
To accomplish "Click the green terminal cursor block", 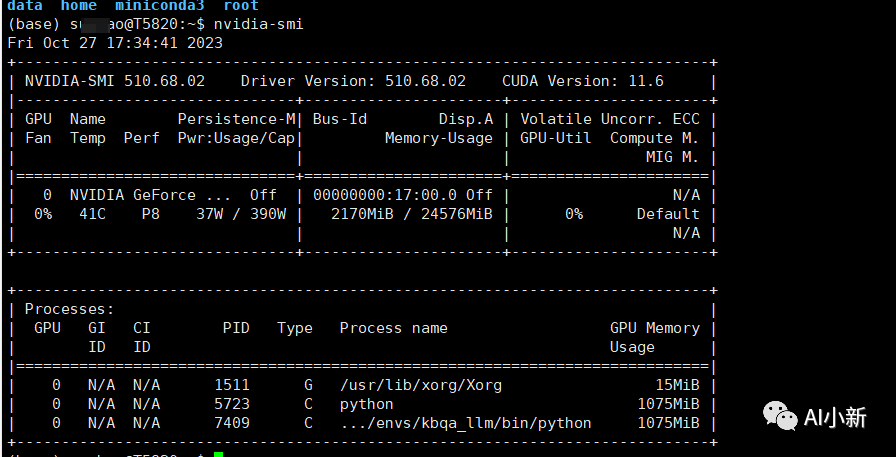I will pos(218,454).
